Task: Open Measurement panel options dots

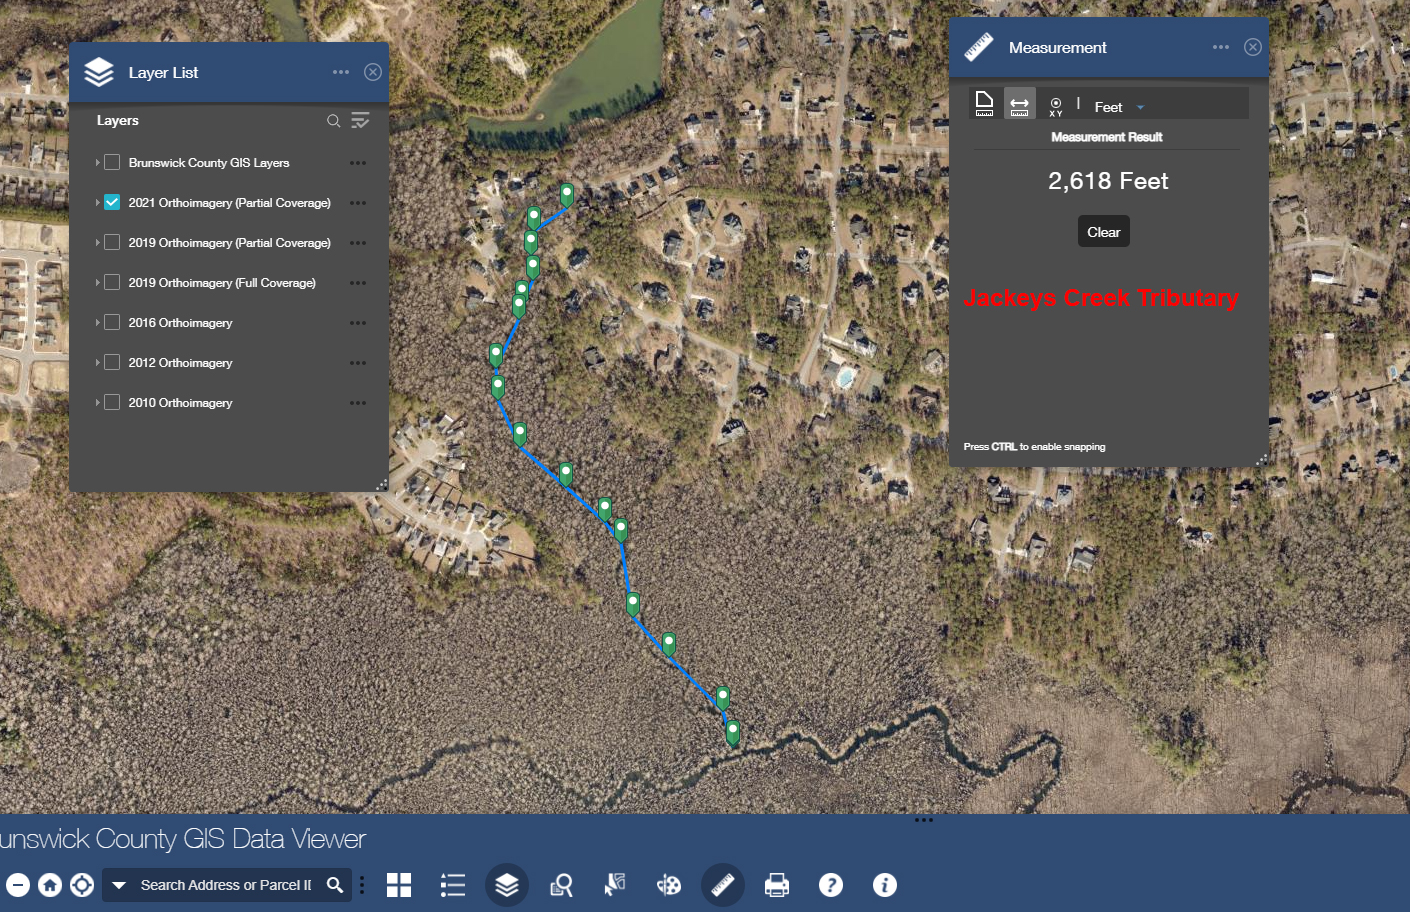Action: [x=1221, y=47]
